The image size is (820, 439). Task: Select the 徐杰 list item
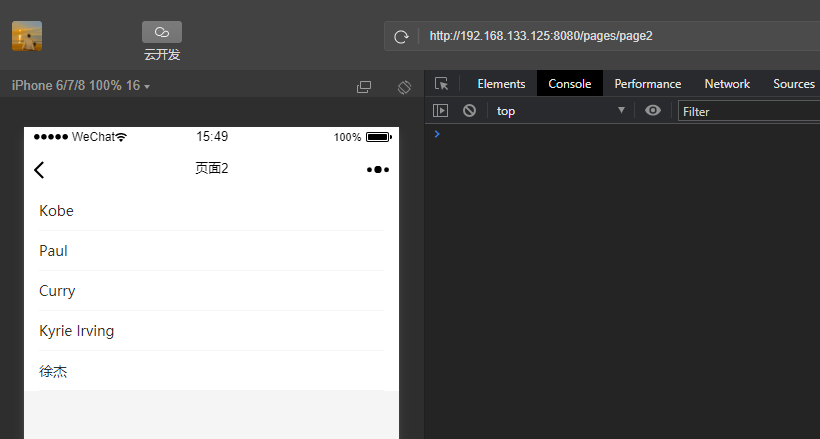pos(211,371)
